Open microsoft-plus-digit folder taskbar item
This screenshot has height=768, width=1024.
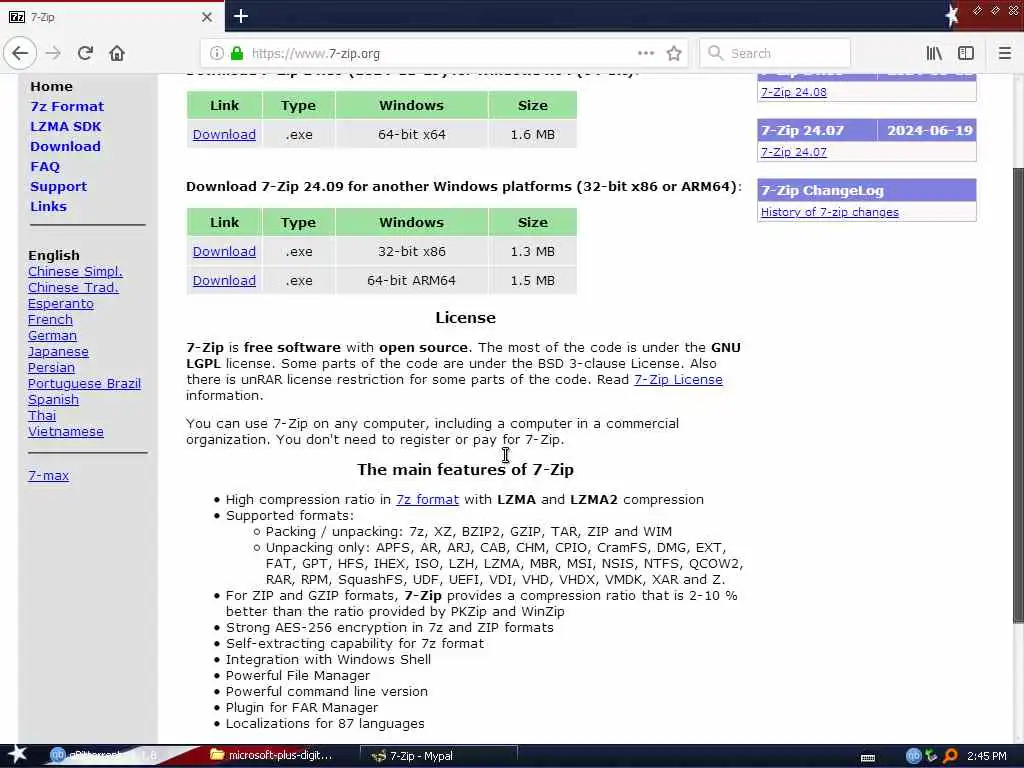click(x=272, y=756)
